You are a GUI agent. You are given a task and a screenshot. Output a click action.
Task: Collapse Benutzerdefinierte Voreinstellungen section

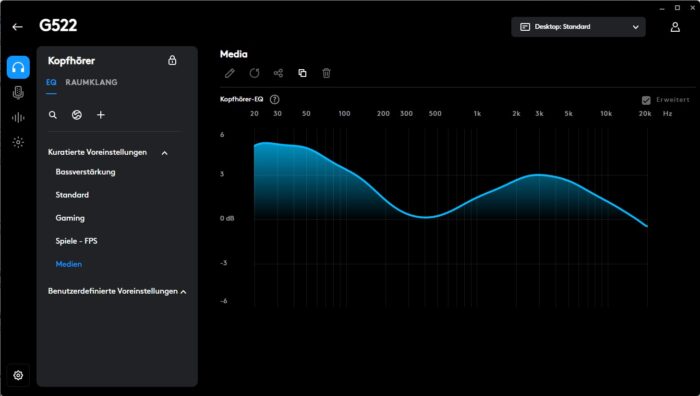(x=183, y=292)
